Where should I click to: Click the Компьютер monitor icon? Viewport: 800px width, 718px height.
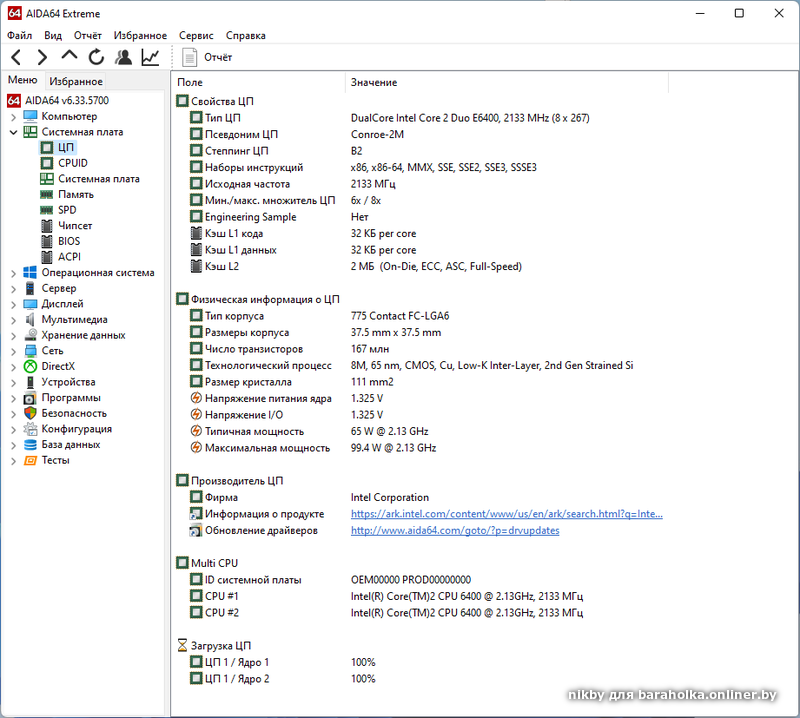coord(30,116)
